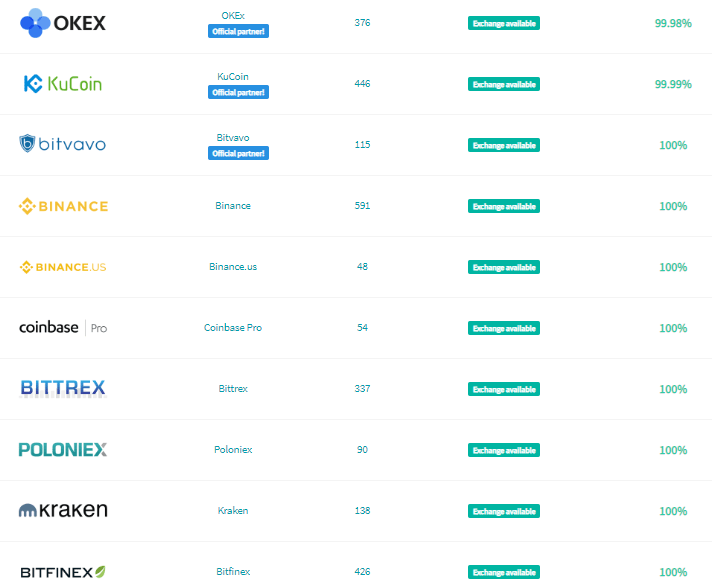Open the Kraken logo
Screen dimensions: 712x586
tap(63, 510)
